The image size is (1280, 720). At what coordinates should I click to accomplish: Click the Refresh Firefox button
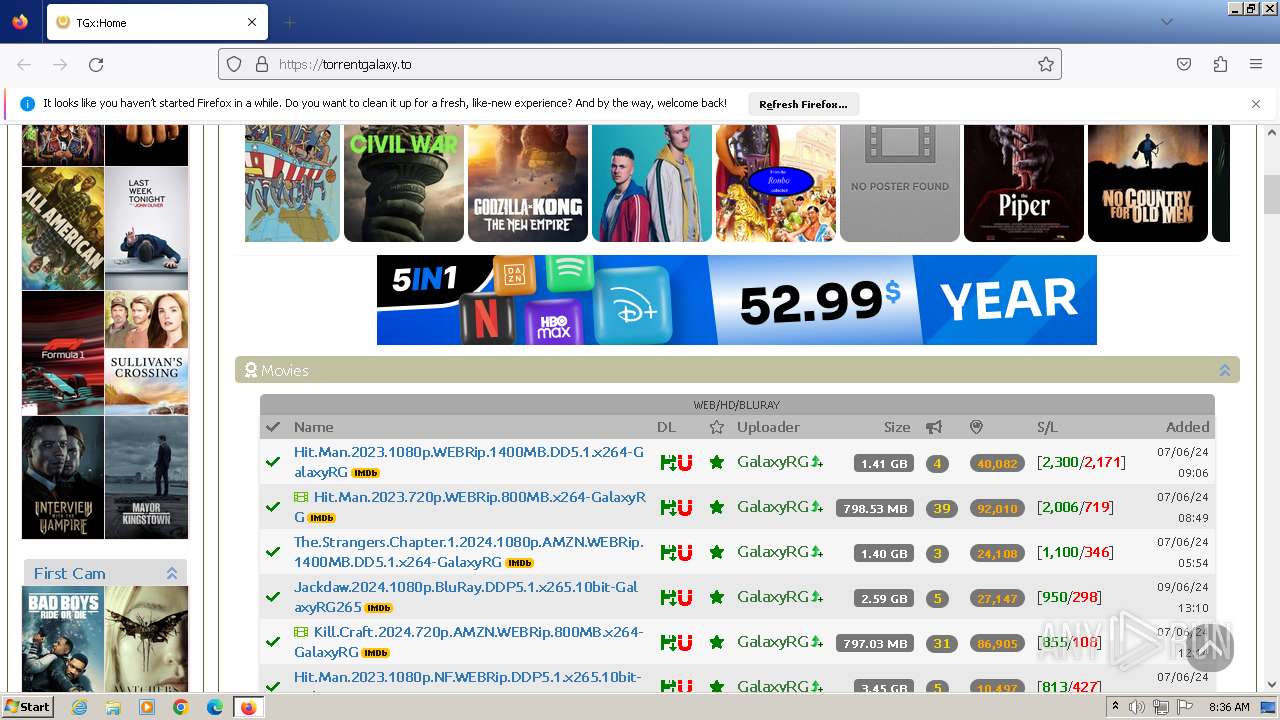click(803, 104)
